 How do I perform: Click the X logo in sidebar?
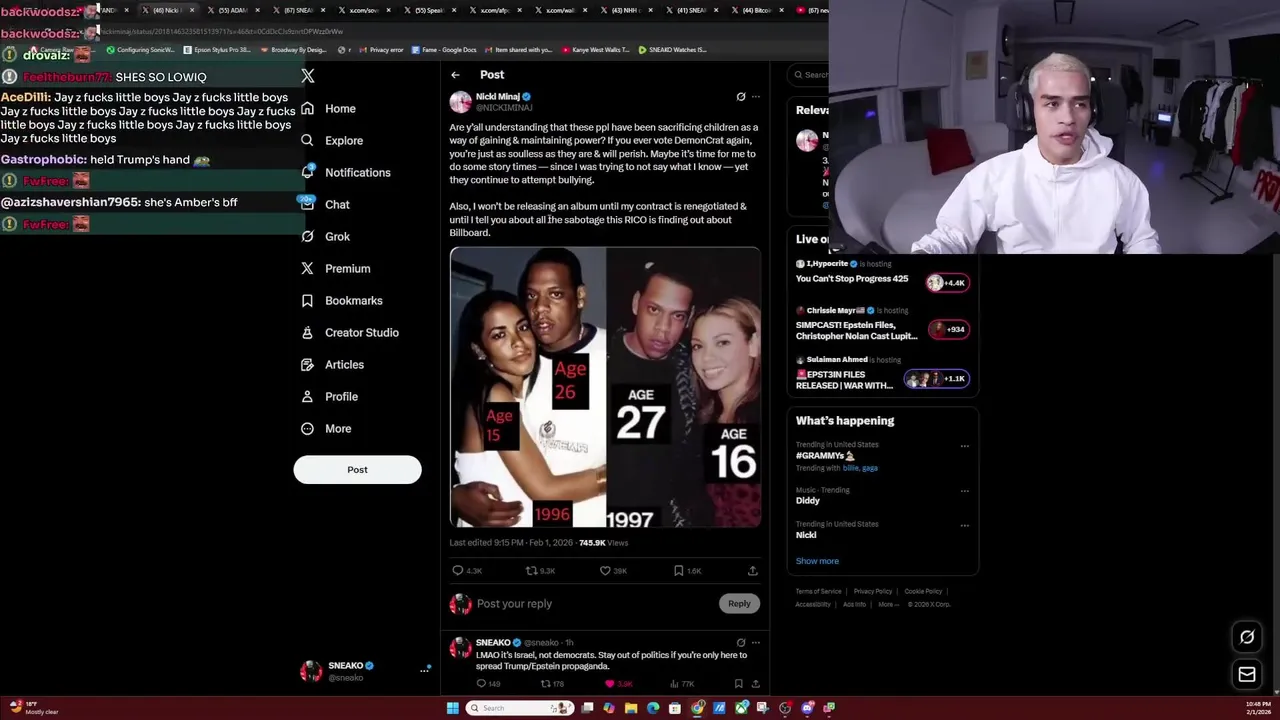click(x=308, y=76)
